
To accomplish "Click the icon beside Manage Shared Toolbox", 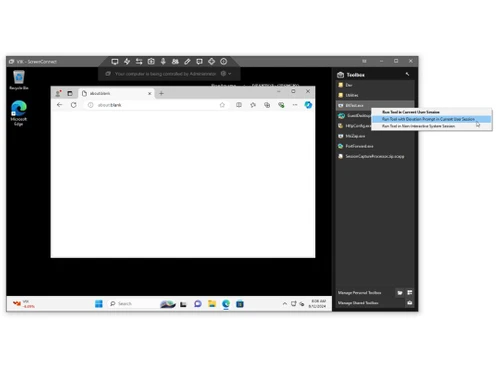I will [x=410, y=303].
